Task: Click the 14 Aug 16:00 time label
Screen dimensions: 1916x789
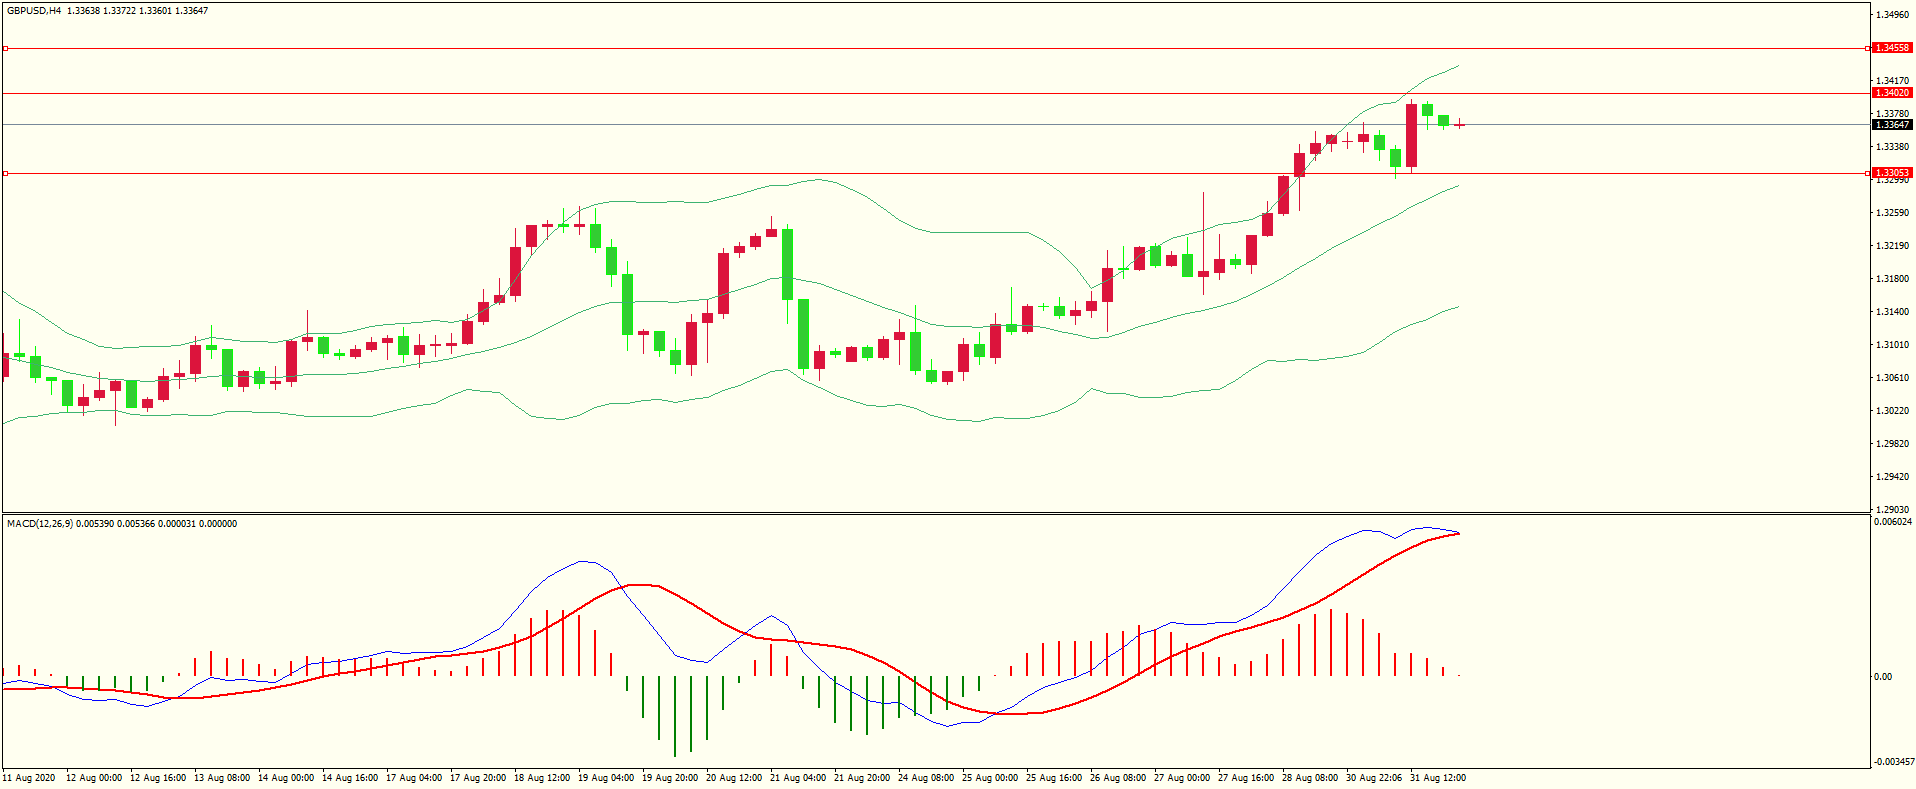Action: coord(350,778)
